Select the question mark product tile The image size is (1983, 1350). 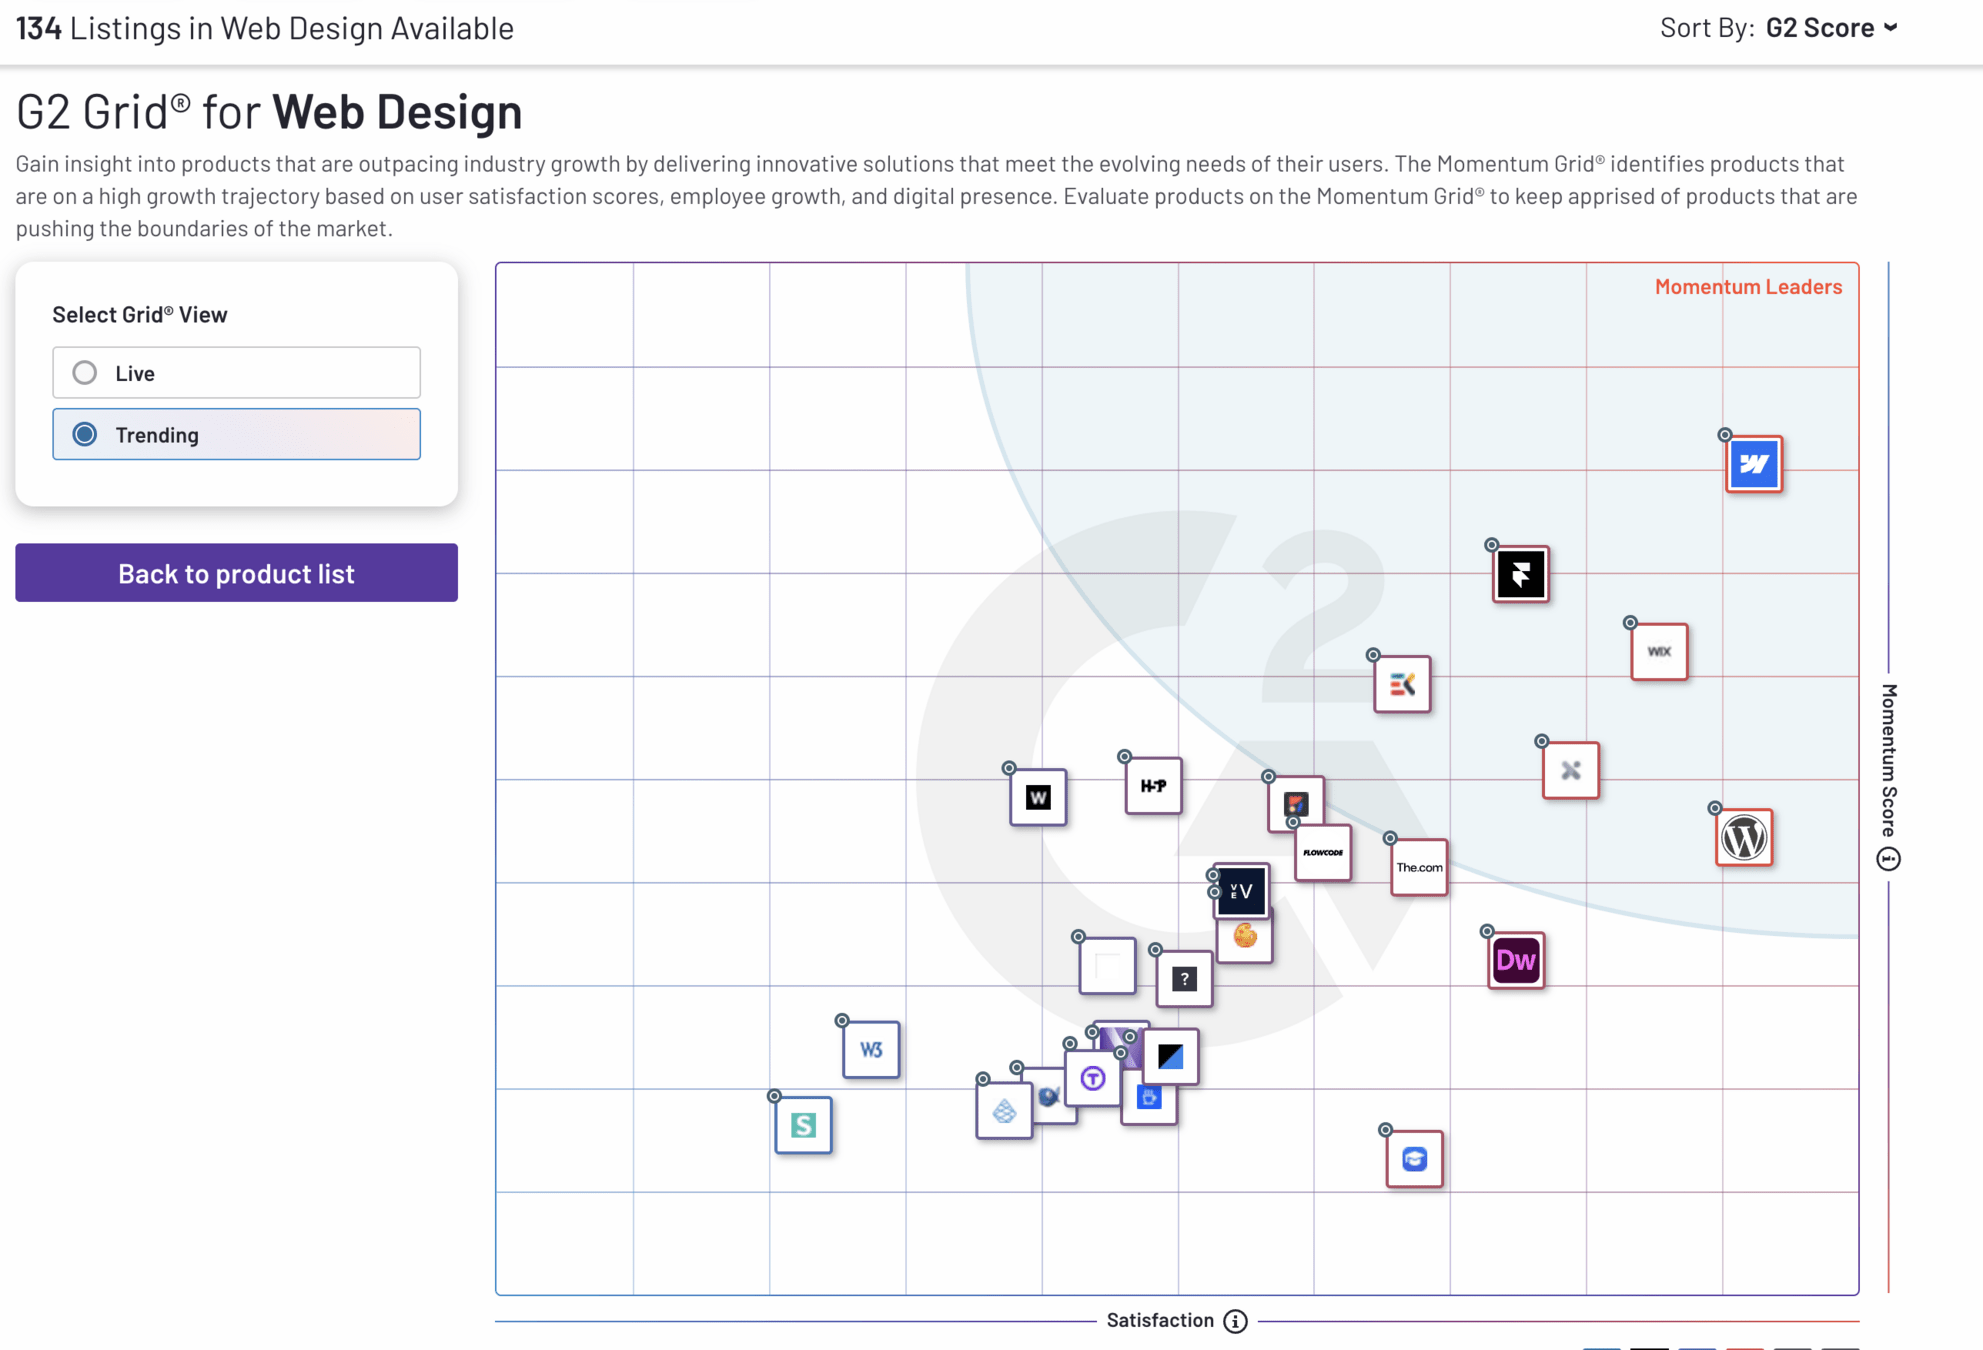[1184, 979]
